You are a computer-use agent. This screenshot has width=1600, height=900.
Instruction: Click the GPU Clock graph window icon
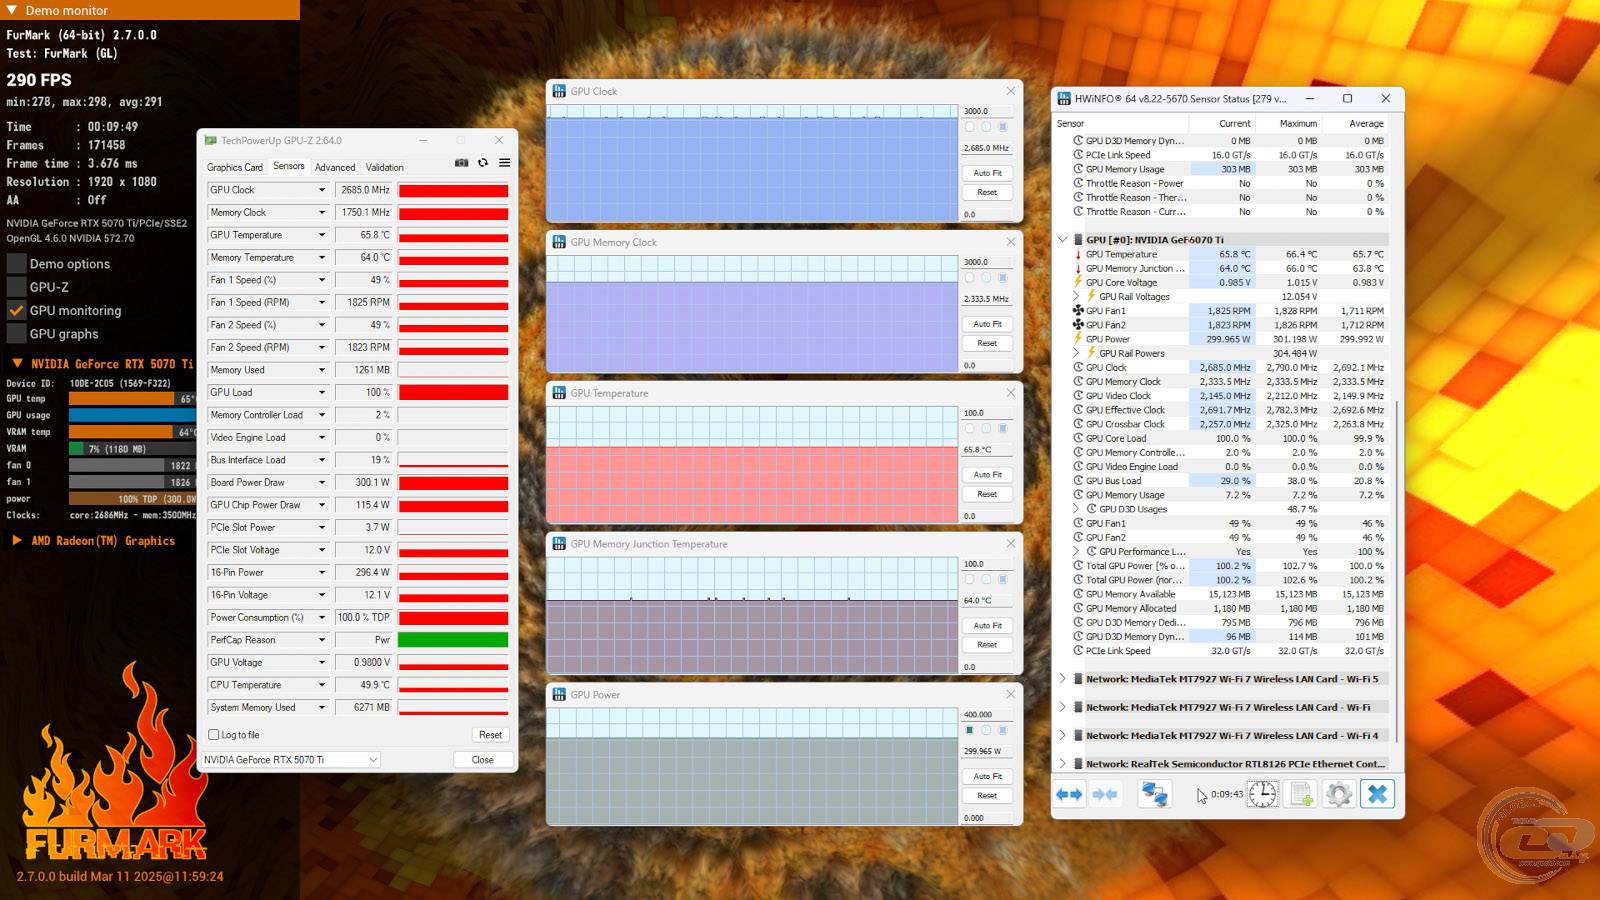click(559, 91)
